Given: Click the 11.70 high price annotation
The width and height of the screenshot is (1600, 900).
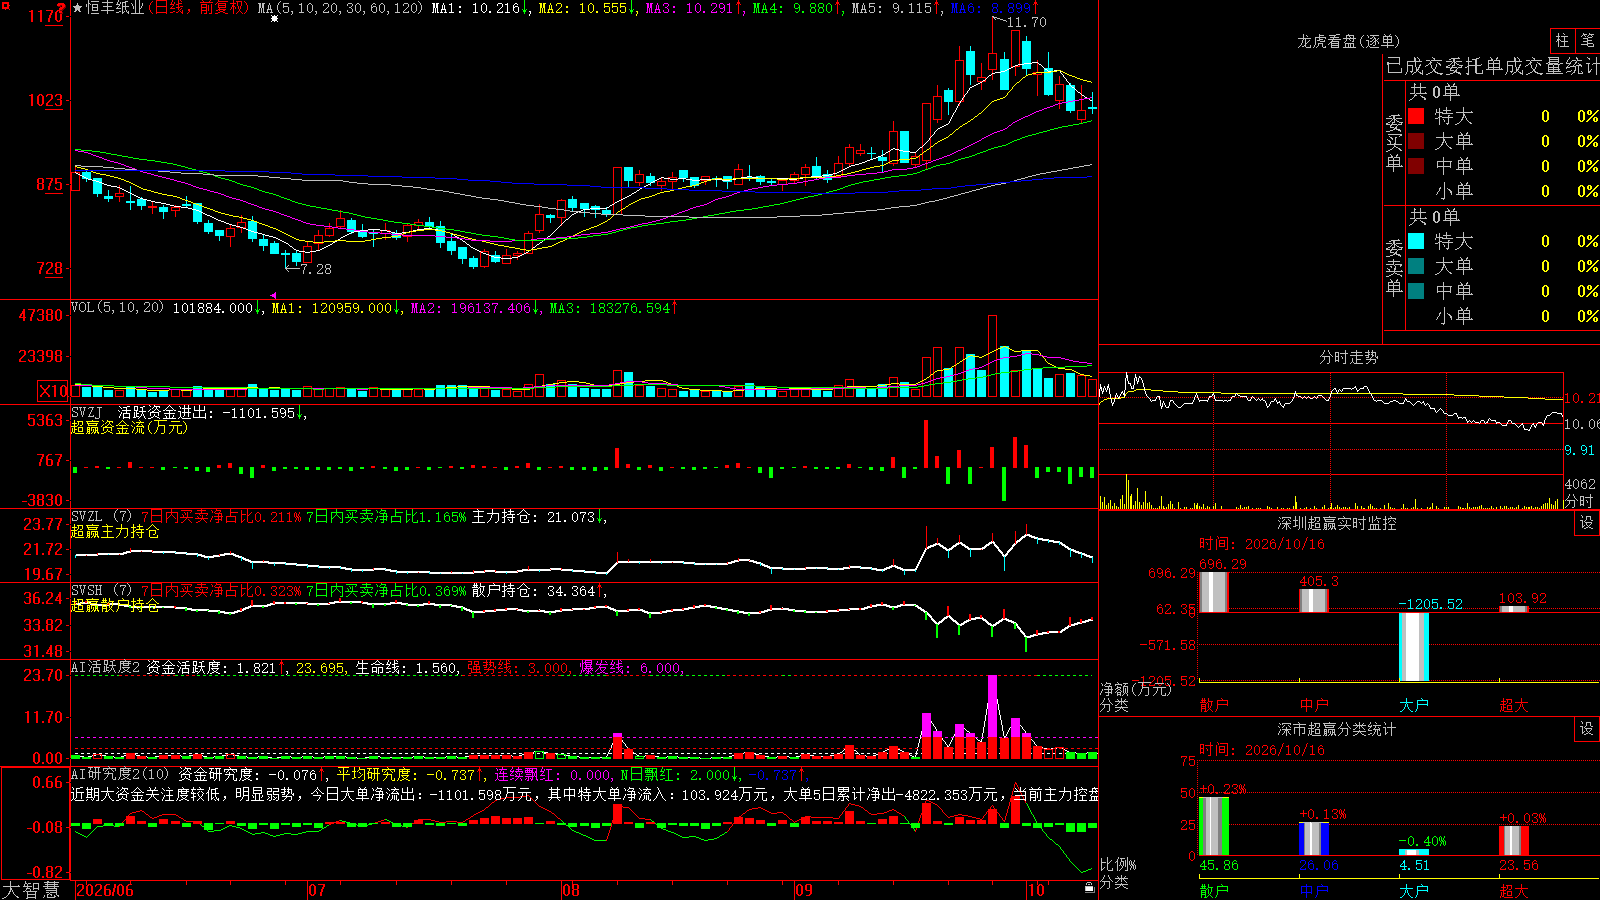Looking at the screenshot, I should click(x=1027, y=22).
